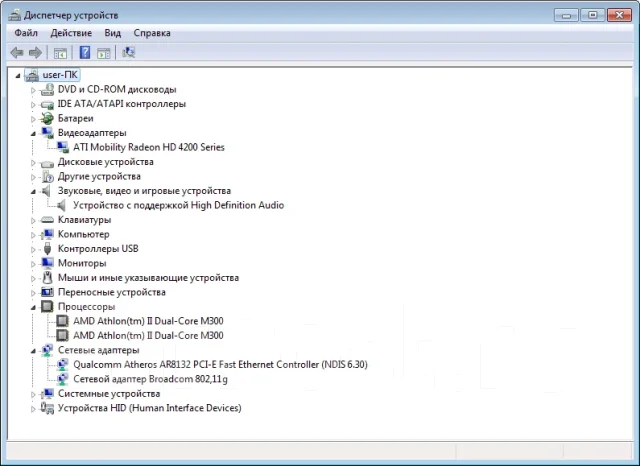Image resolution: width=640 pixels, height=466 pixels.
Task: Select ATI Mobility Radeon HD 4200 Series
Action: coord(149,147)
